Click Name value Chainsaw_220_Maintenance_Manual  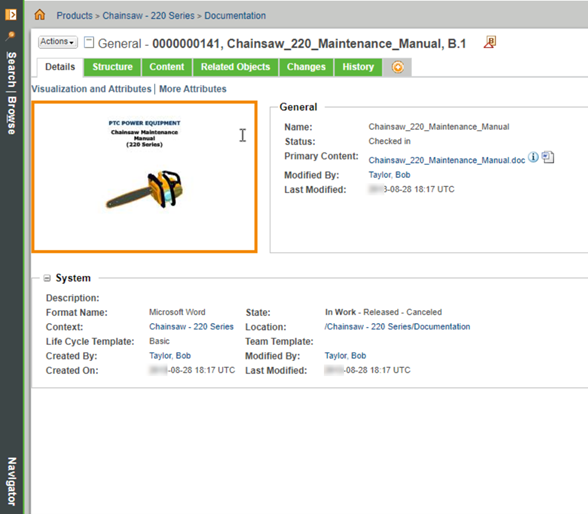[x=439, y=127]
